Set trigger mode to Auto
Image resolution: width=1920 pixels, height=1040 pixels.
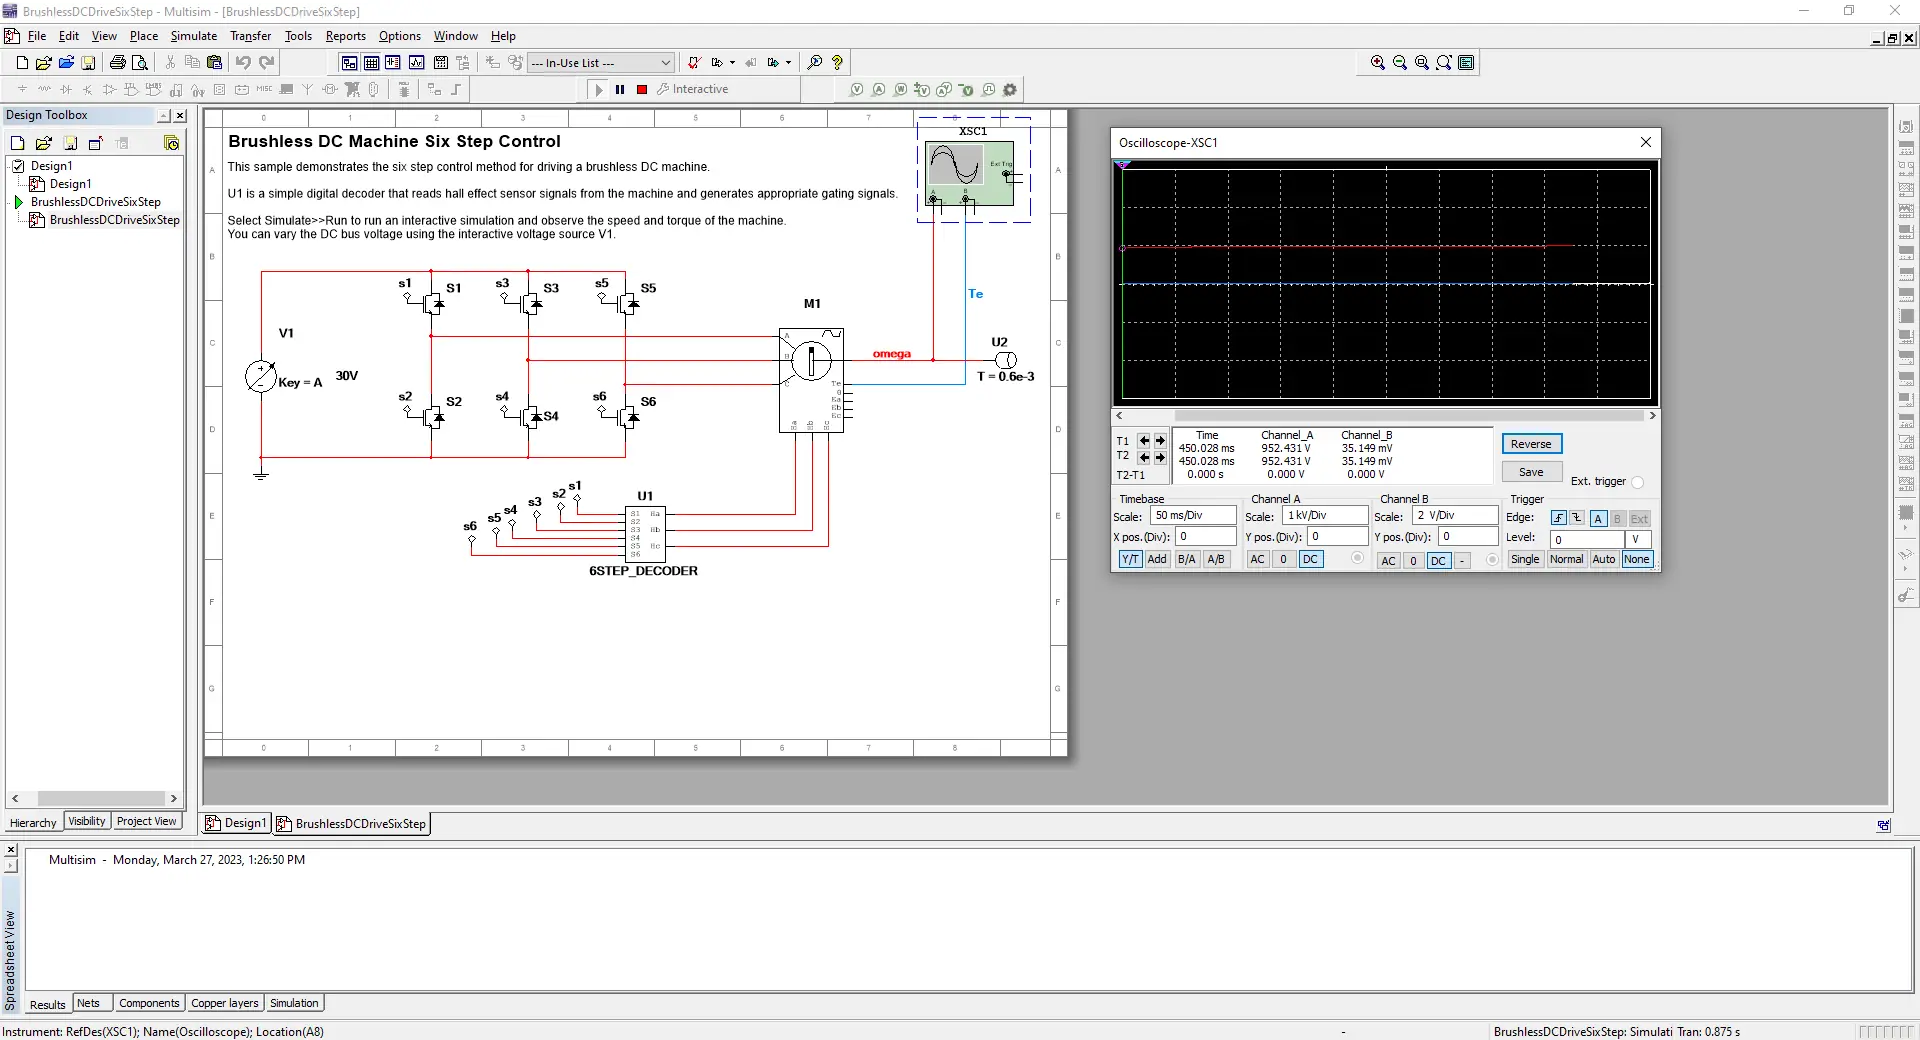pos(1603,560)
